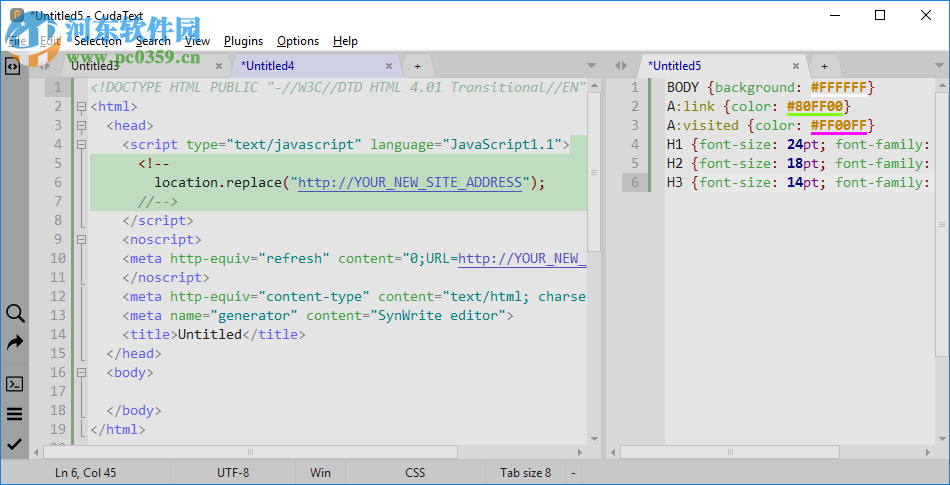Image resolution: width=950 pixels, height=485 pixels.
Task: Open the Code tree sidebar panel icon
Action: tap(13, 66)
